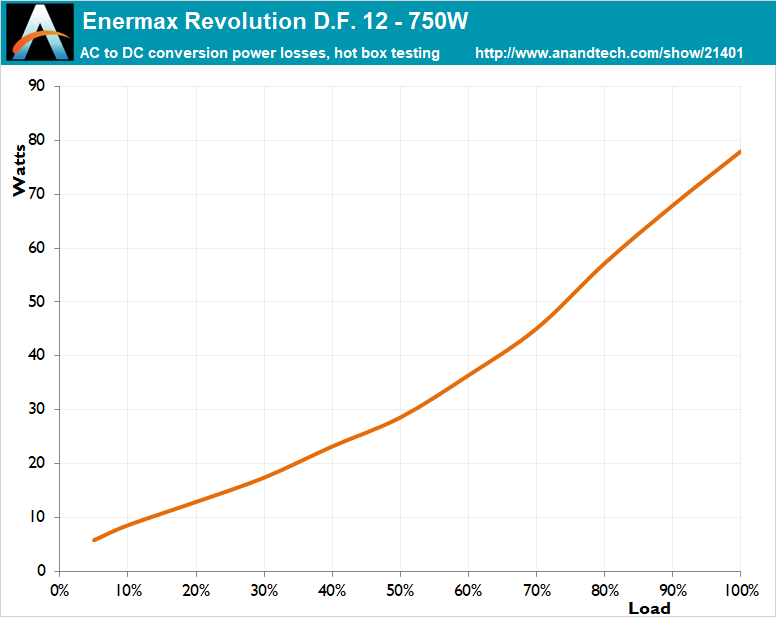
Task: Click the 60% x-axis label
Action: point(468,590)
